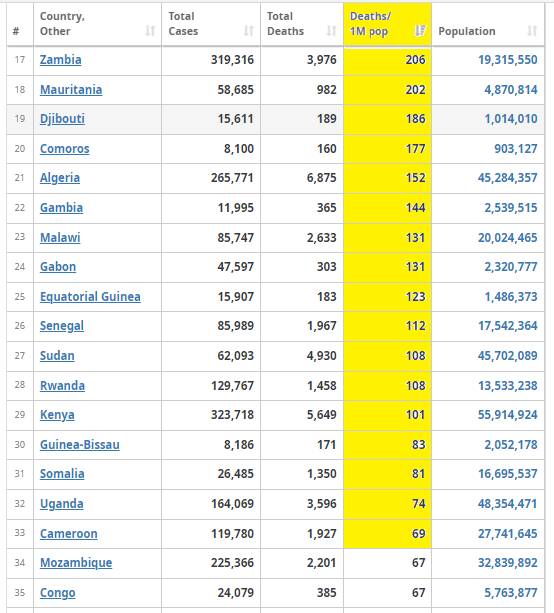The image size is (554, 613).
Task: Sort by Country, Other column arrows
Action: click(151, 31)
